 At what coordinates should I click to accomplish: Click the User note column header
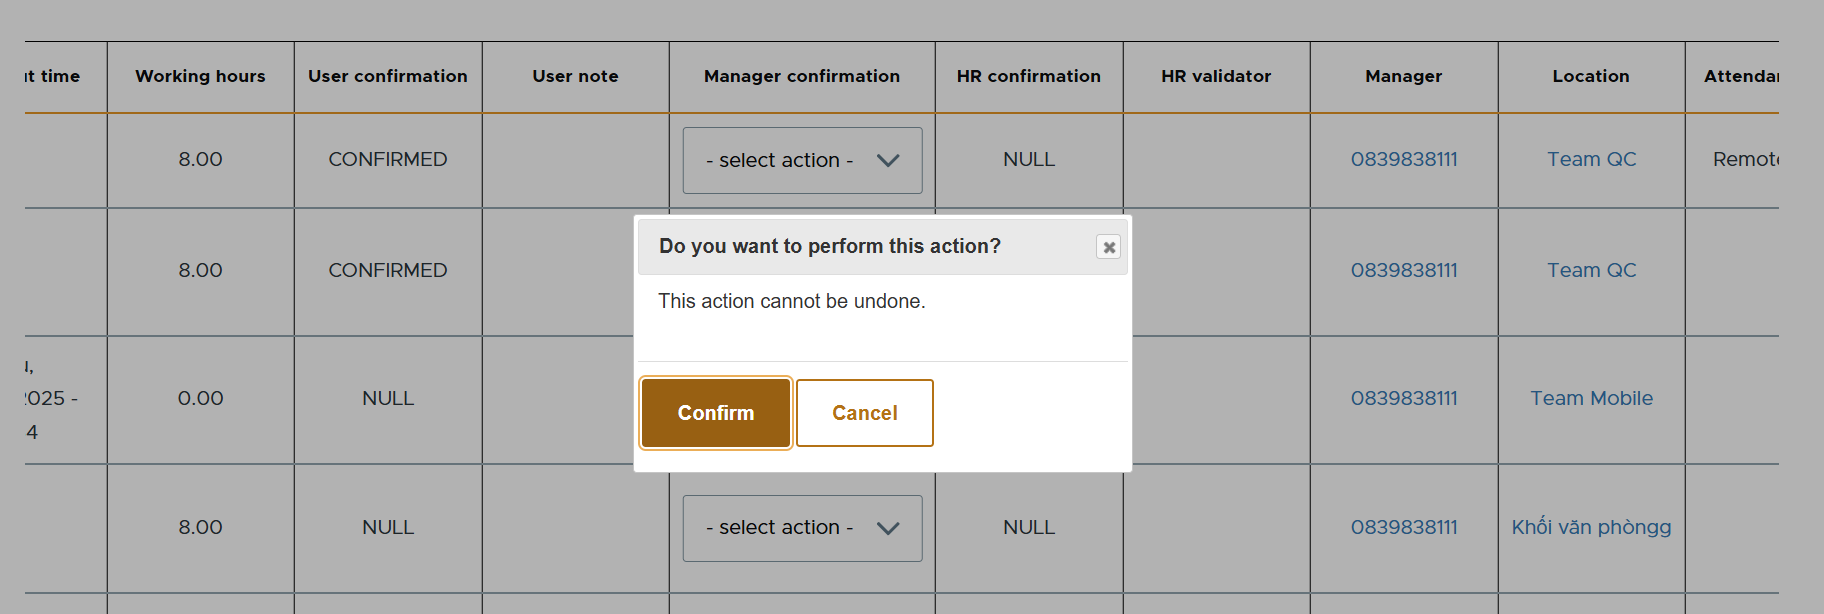pyautogui.click(x=575, y=76)
